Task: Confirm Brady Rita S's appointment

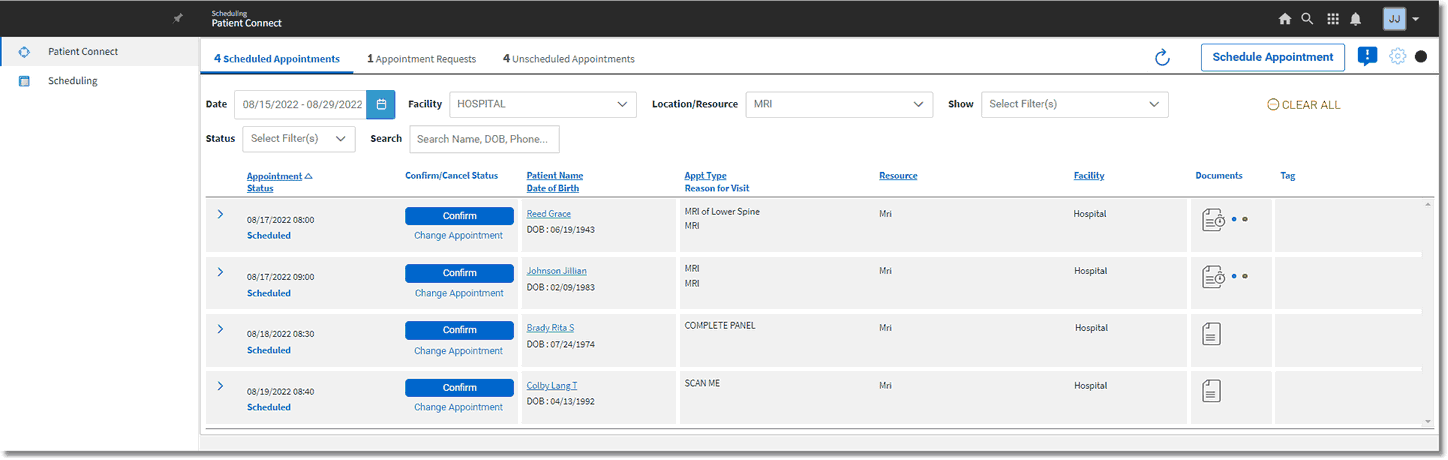Action: click(459, 330)
